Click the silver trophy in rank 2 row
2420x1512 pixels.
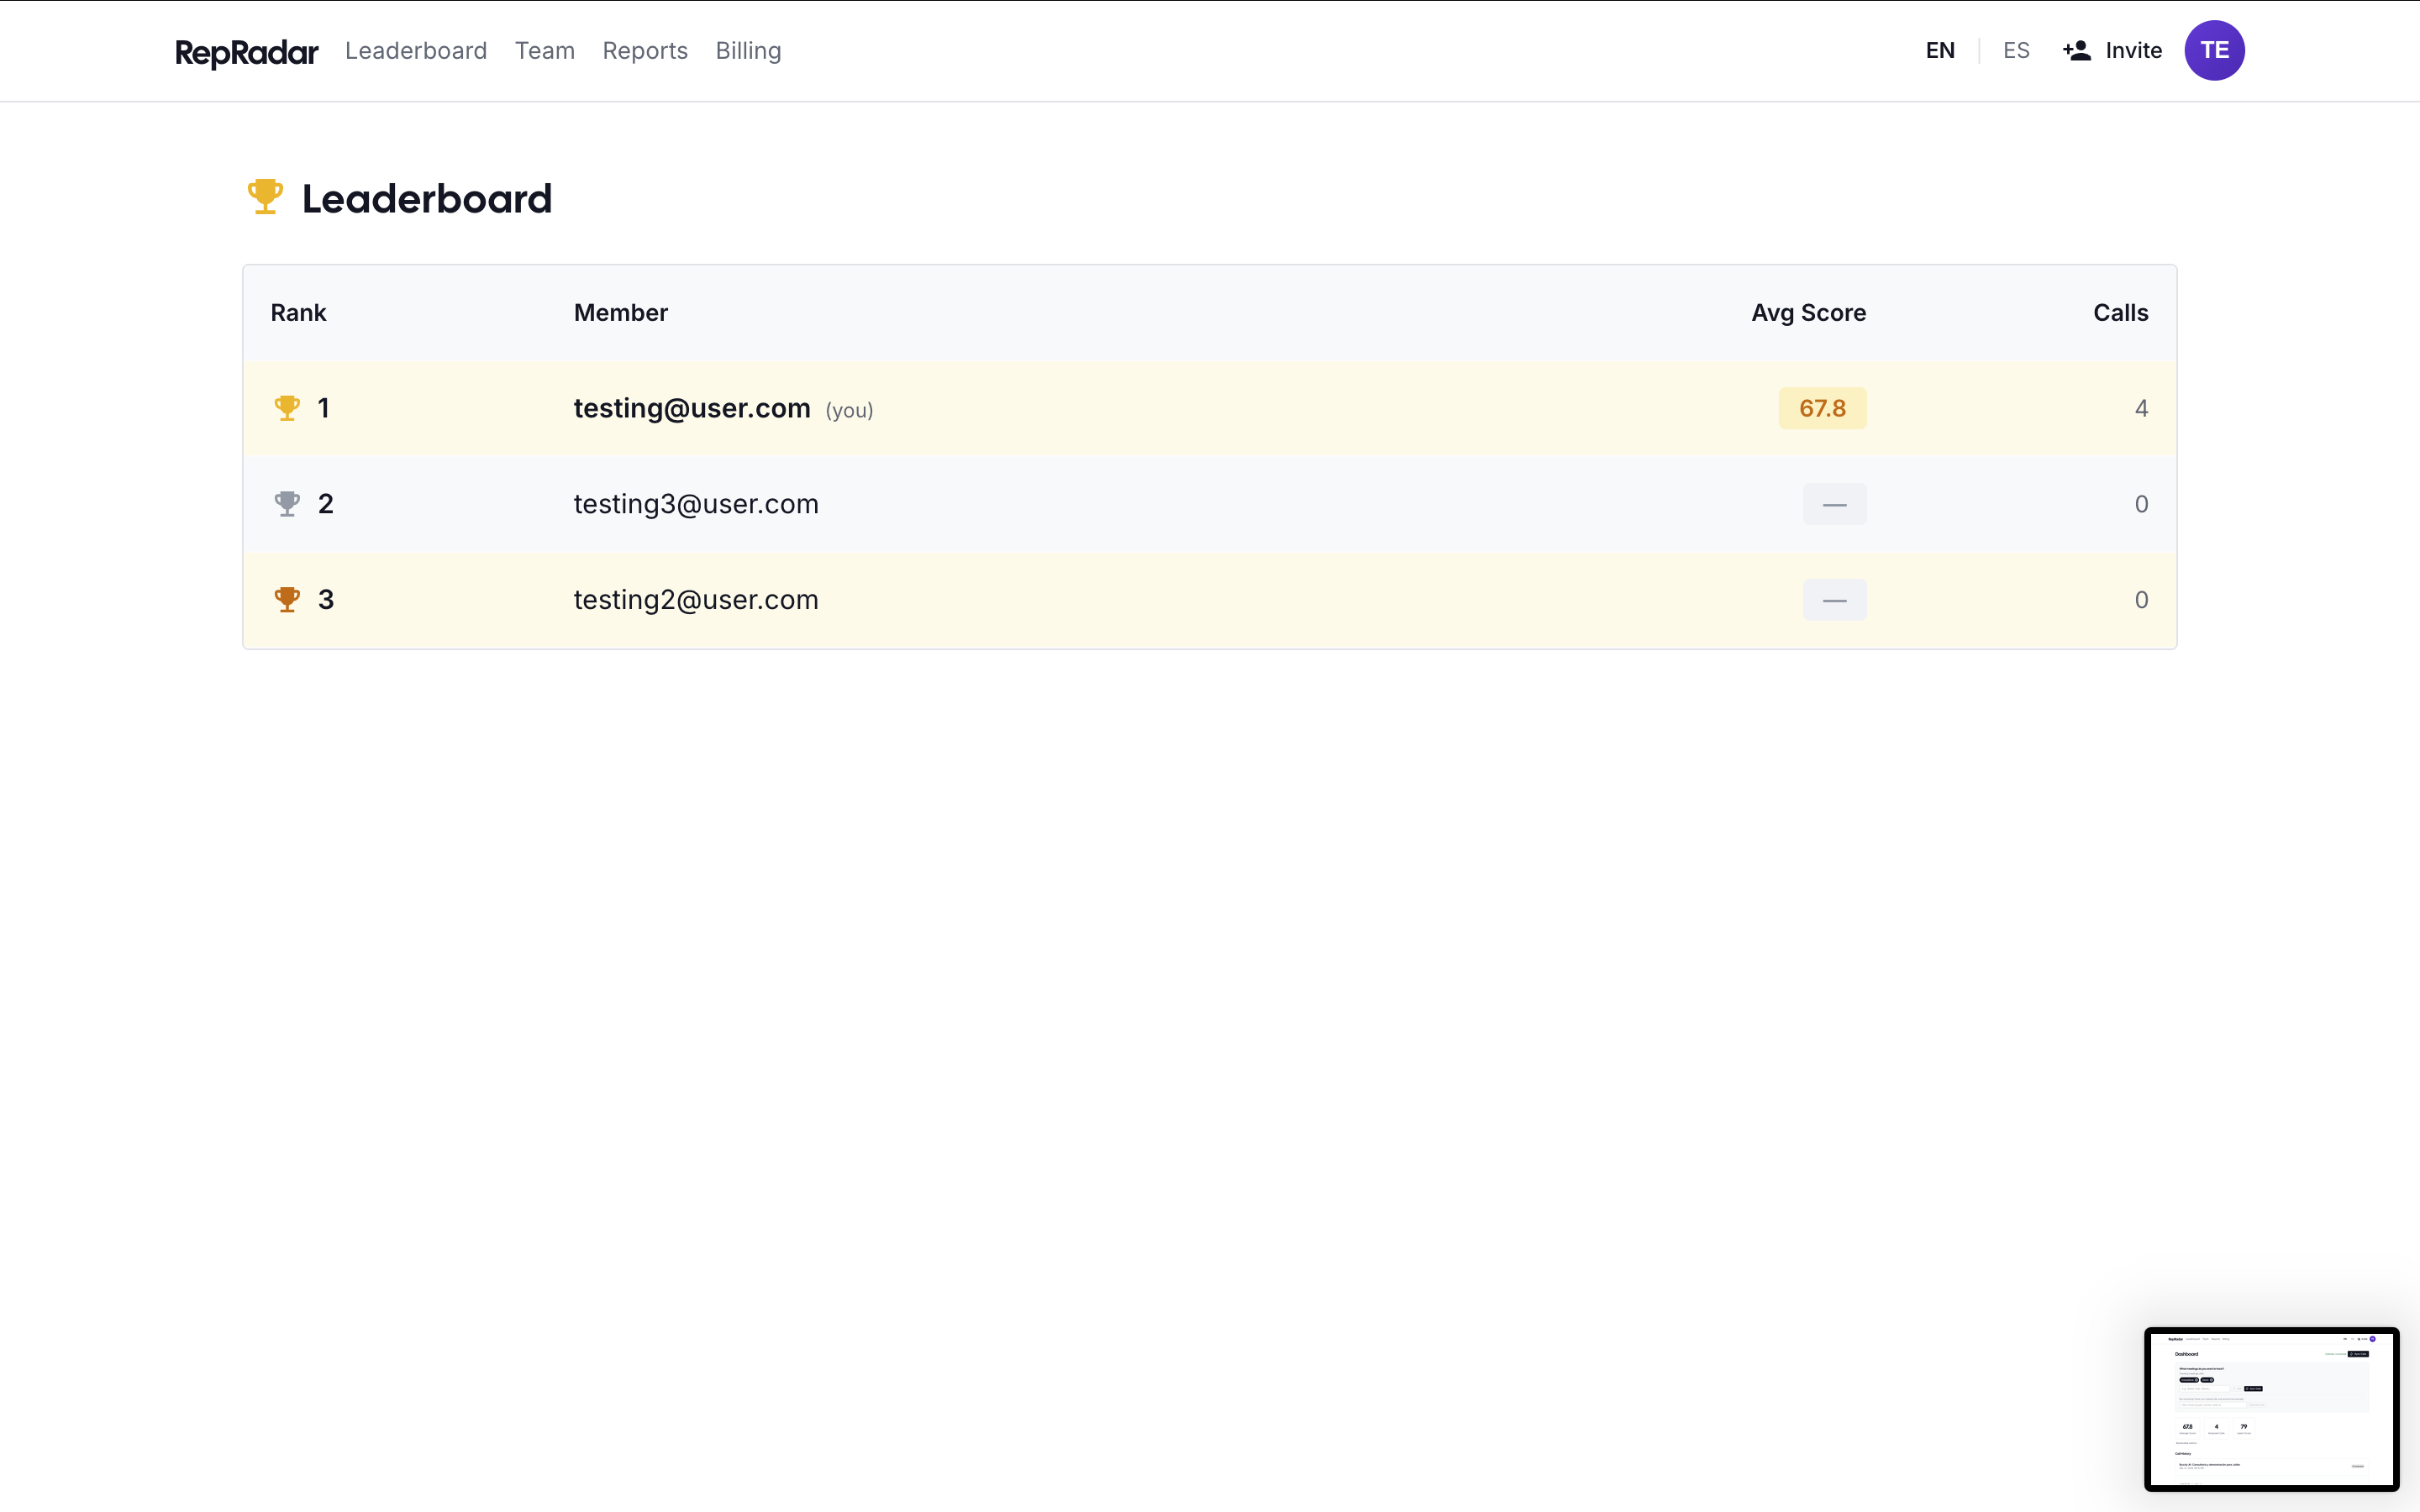(287, 504)
